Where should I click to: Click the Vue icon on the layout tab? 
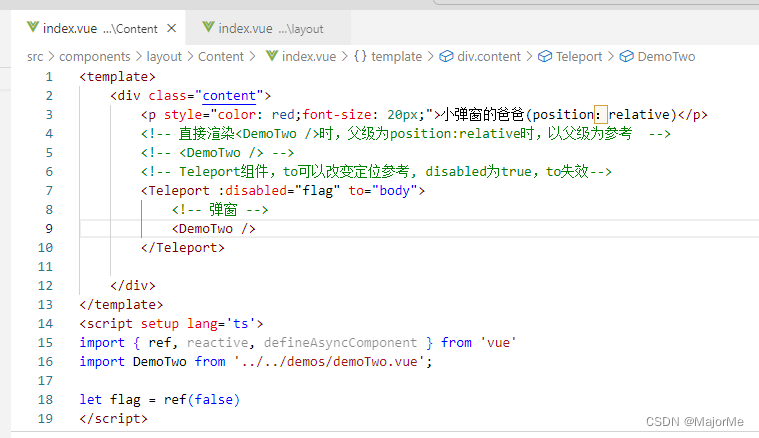click(208, 27)
